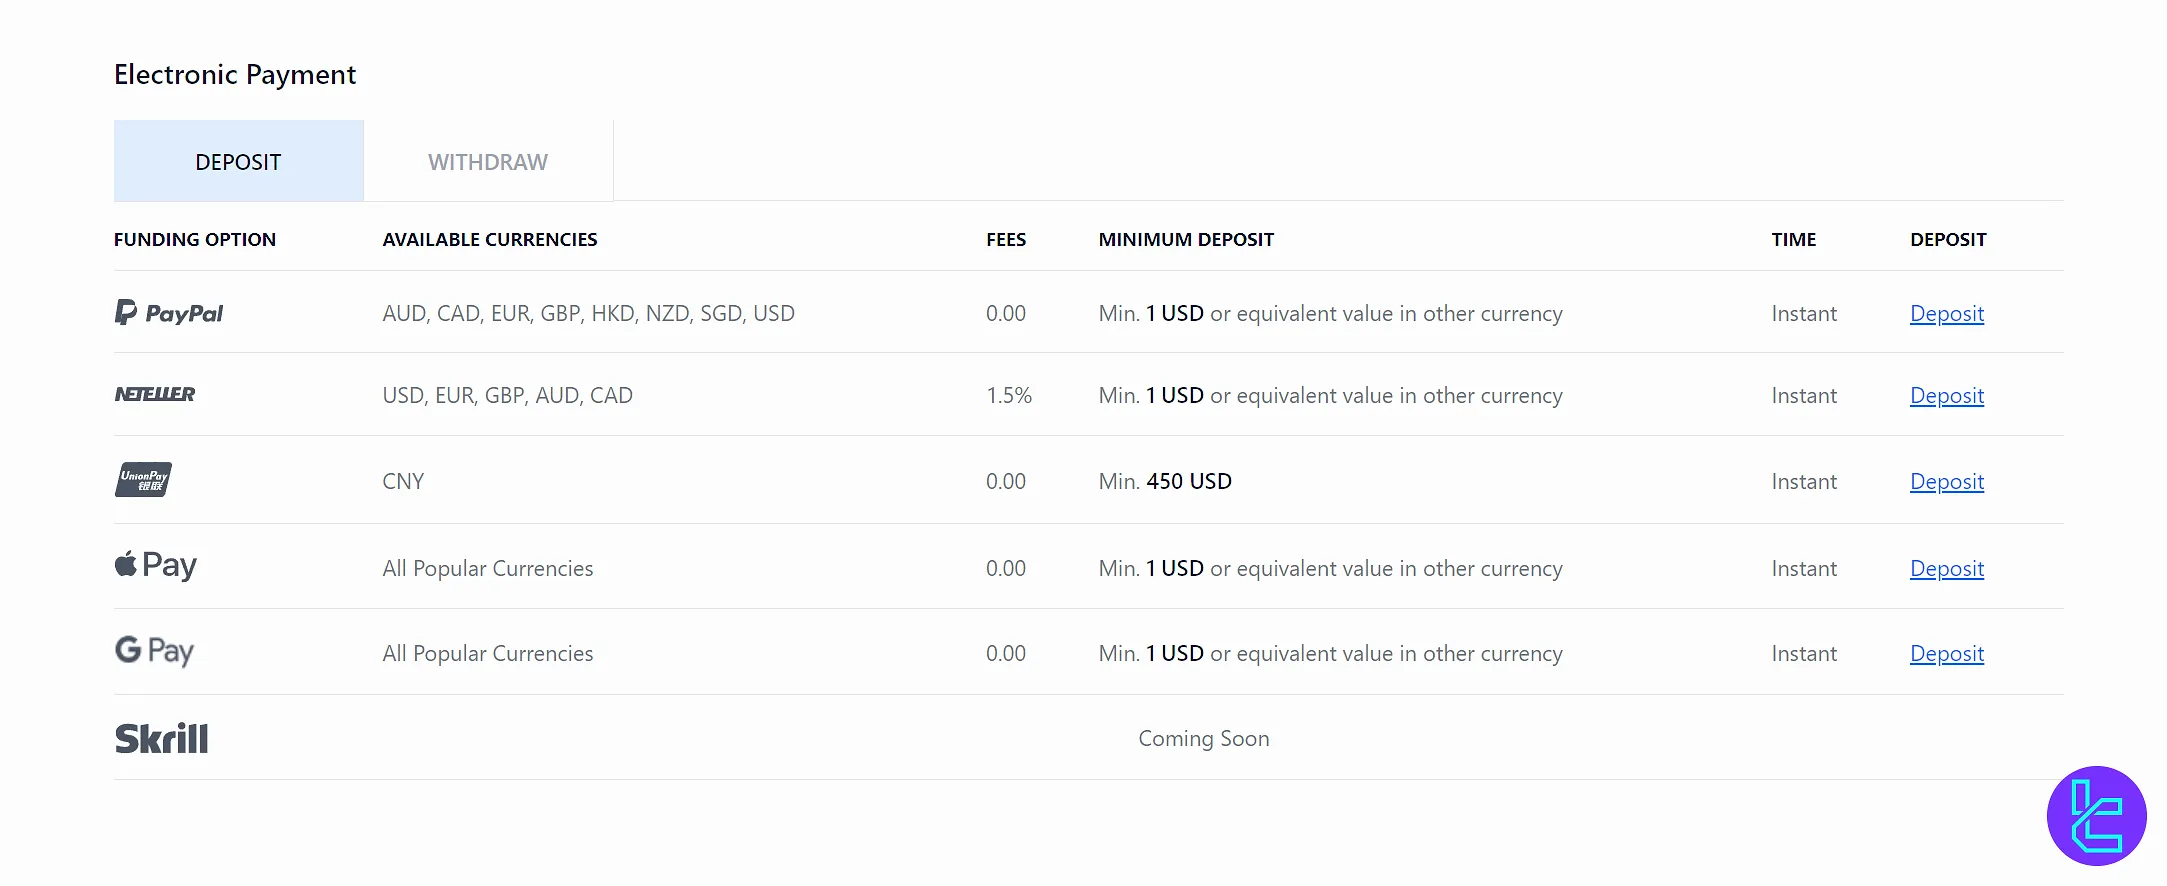
Task: Click the Time column header
Action: pos(1794,240)
